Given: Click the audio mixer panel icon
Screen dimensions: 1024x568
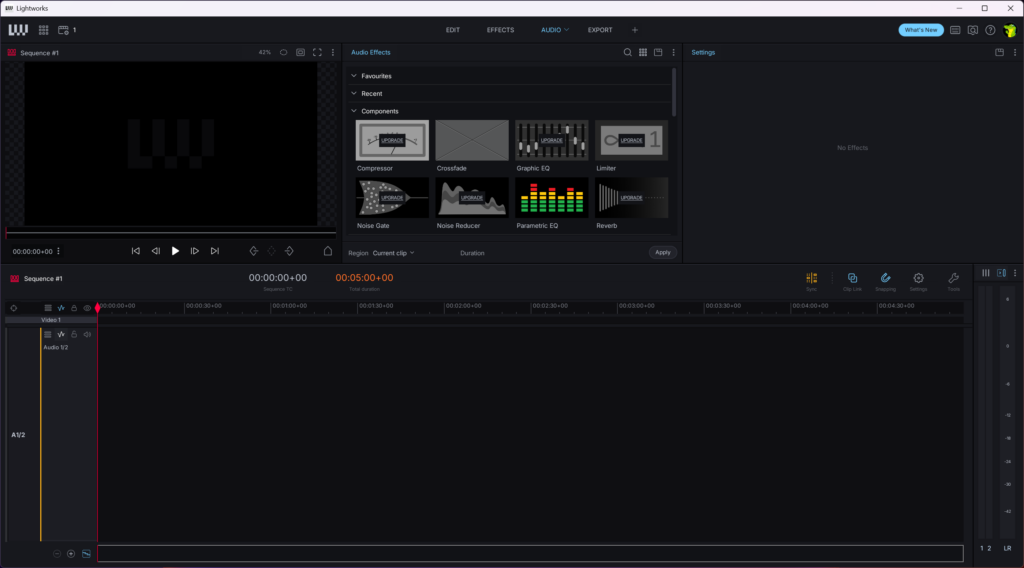Looking at the screenshot, I should [1002, 273].
